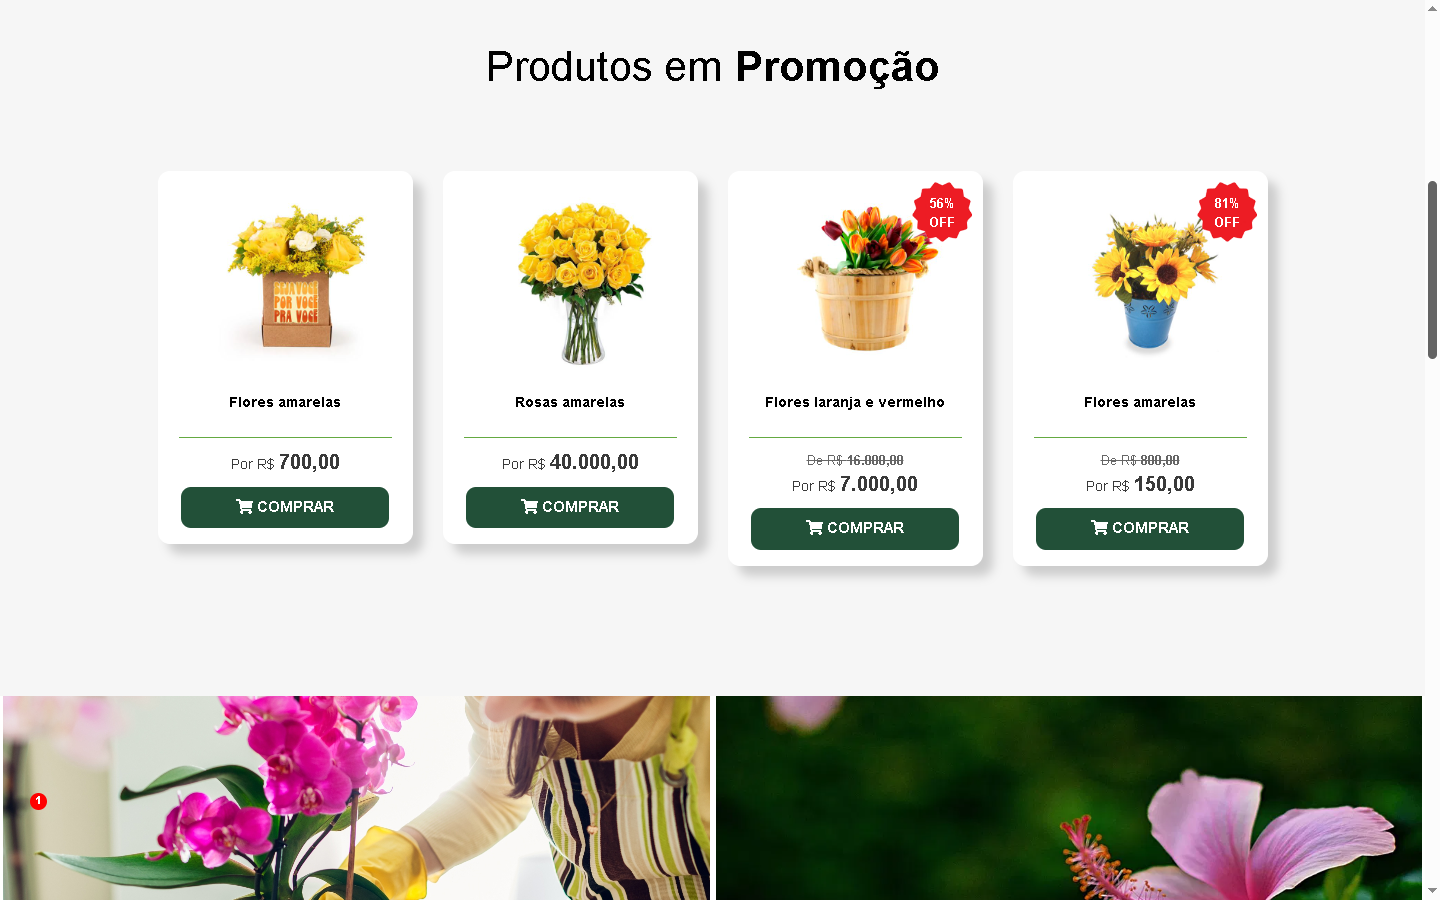Open the tulips in wooden bucket image
The image size is (1440, 900).
[x=868, y=278]
